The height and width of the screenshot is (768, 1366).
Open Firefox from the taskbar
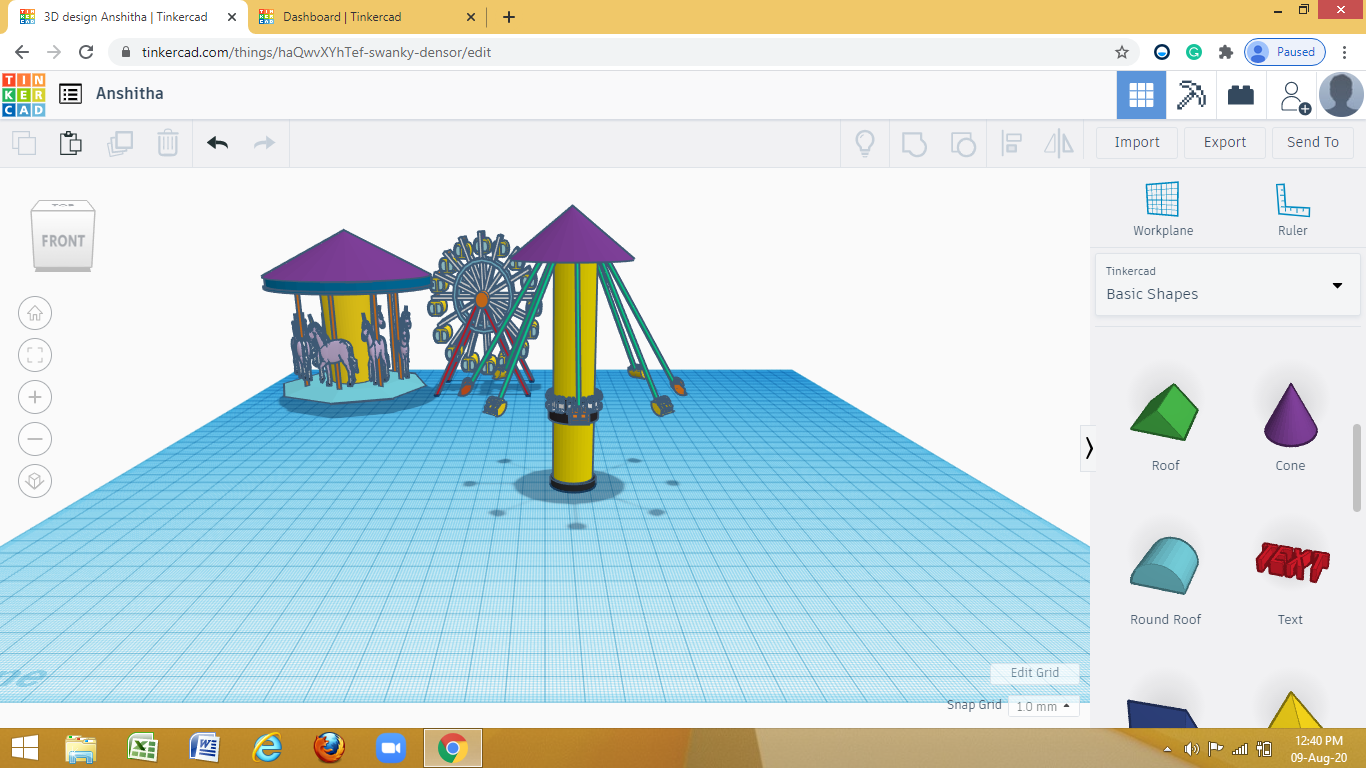329,748
